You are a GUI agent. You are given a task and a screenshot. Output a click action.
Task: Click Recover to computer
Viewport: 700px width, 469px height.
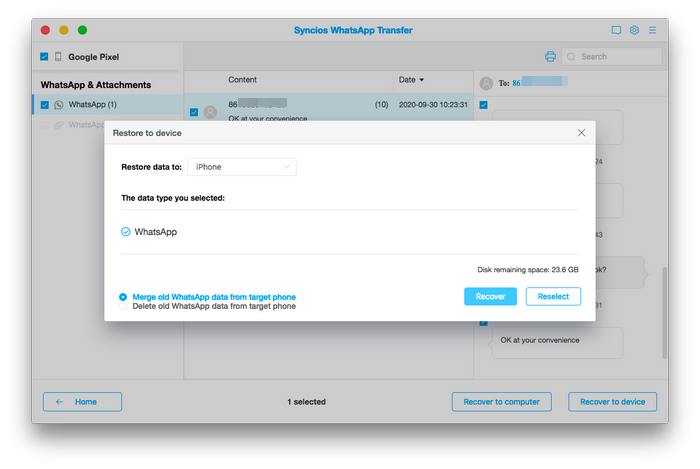pyautogui.click(x=501, y=402)
